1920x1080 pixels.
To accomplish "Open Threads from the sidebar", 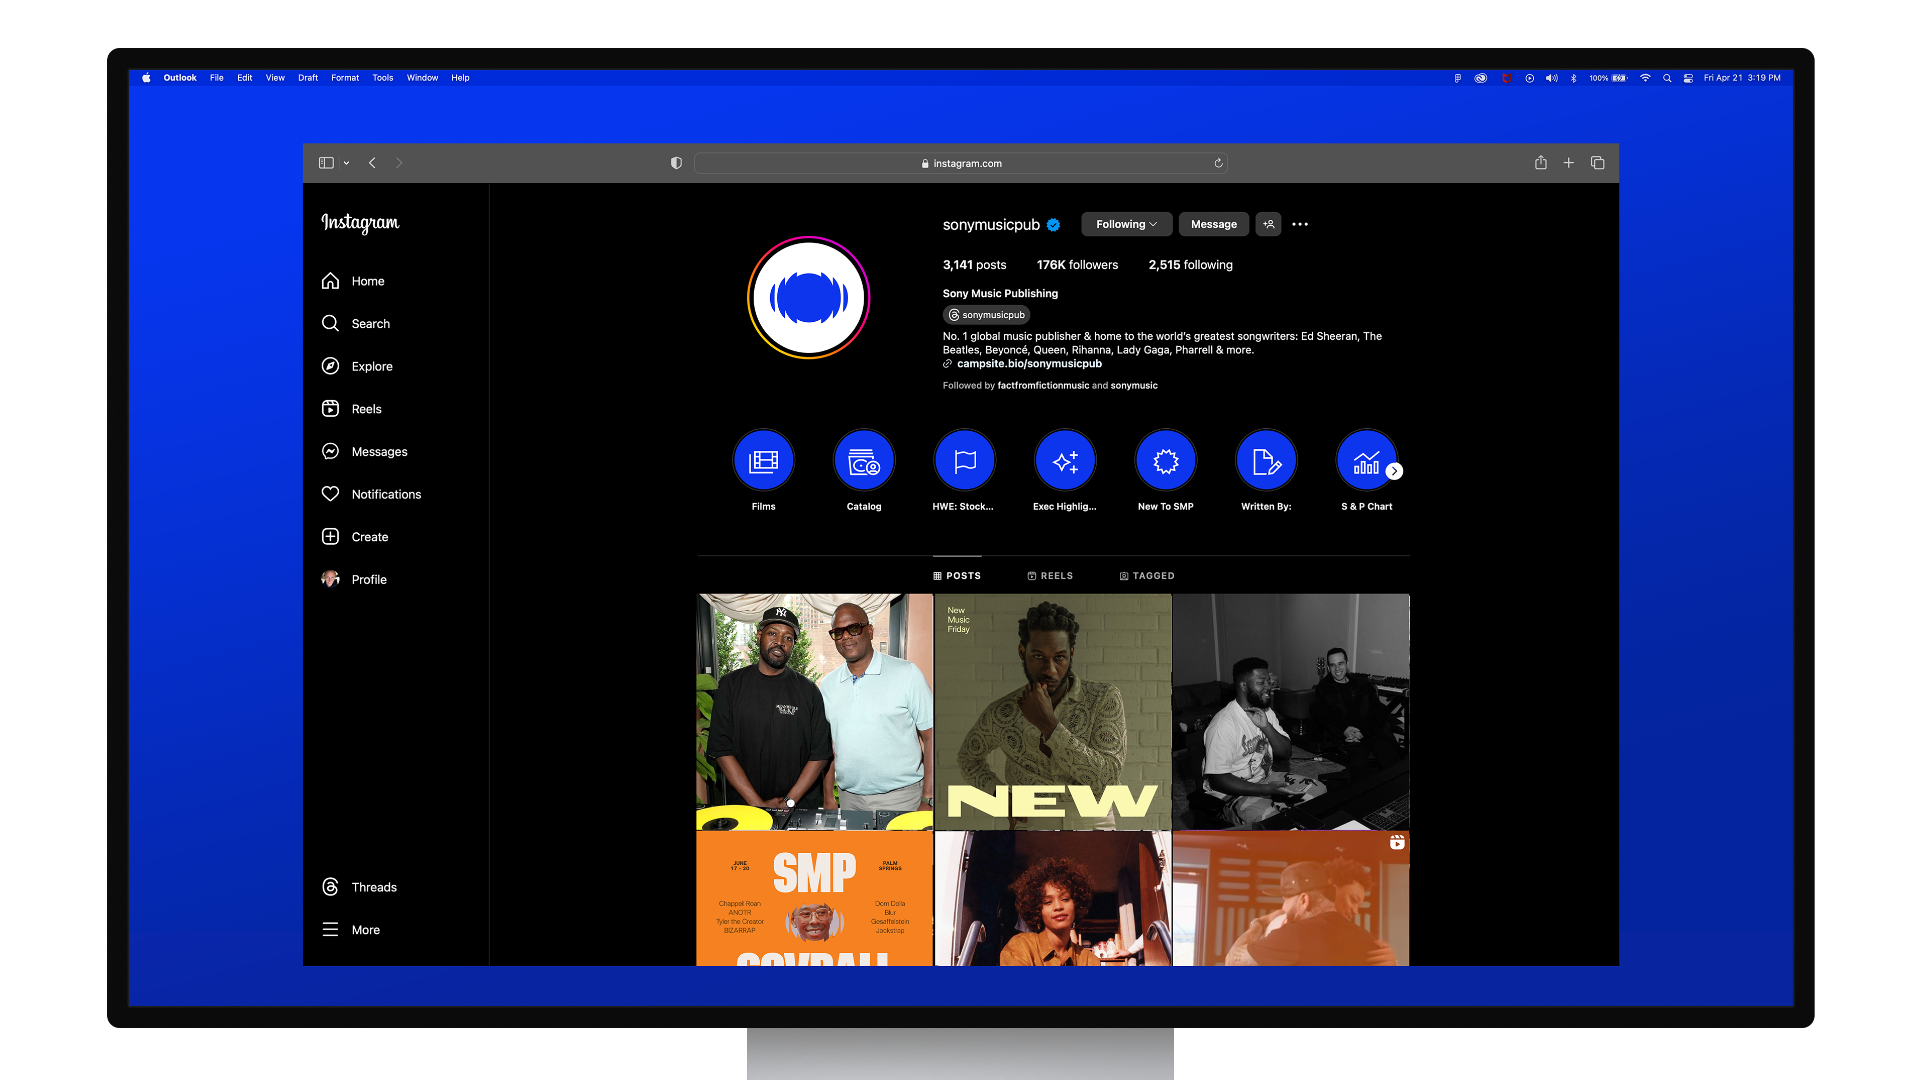I will (359, 887).
